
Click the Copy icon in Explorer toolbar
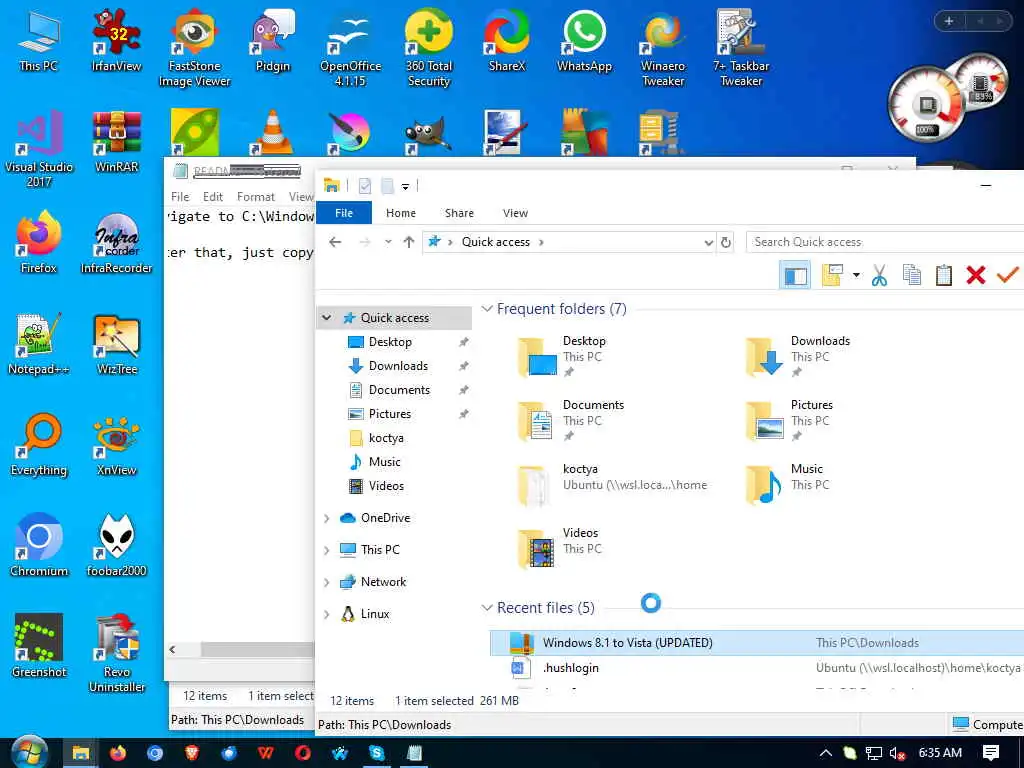coord(912,275)
